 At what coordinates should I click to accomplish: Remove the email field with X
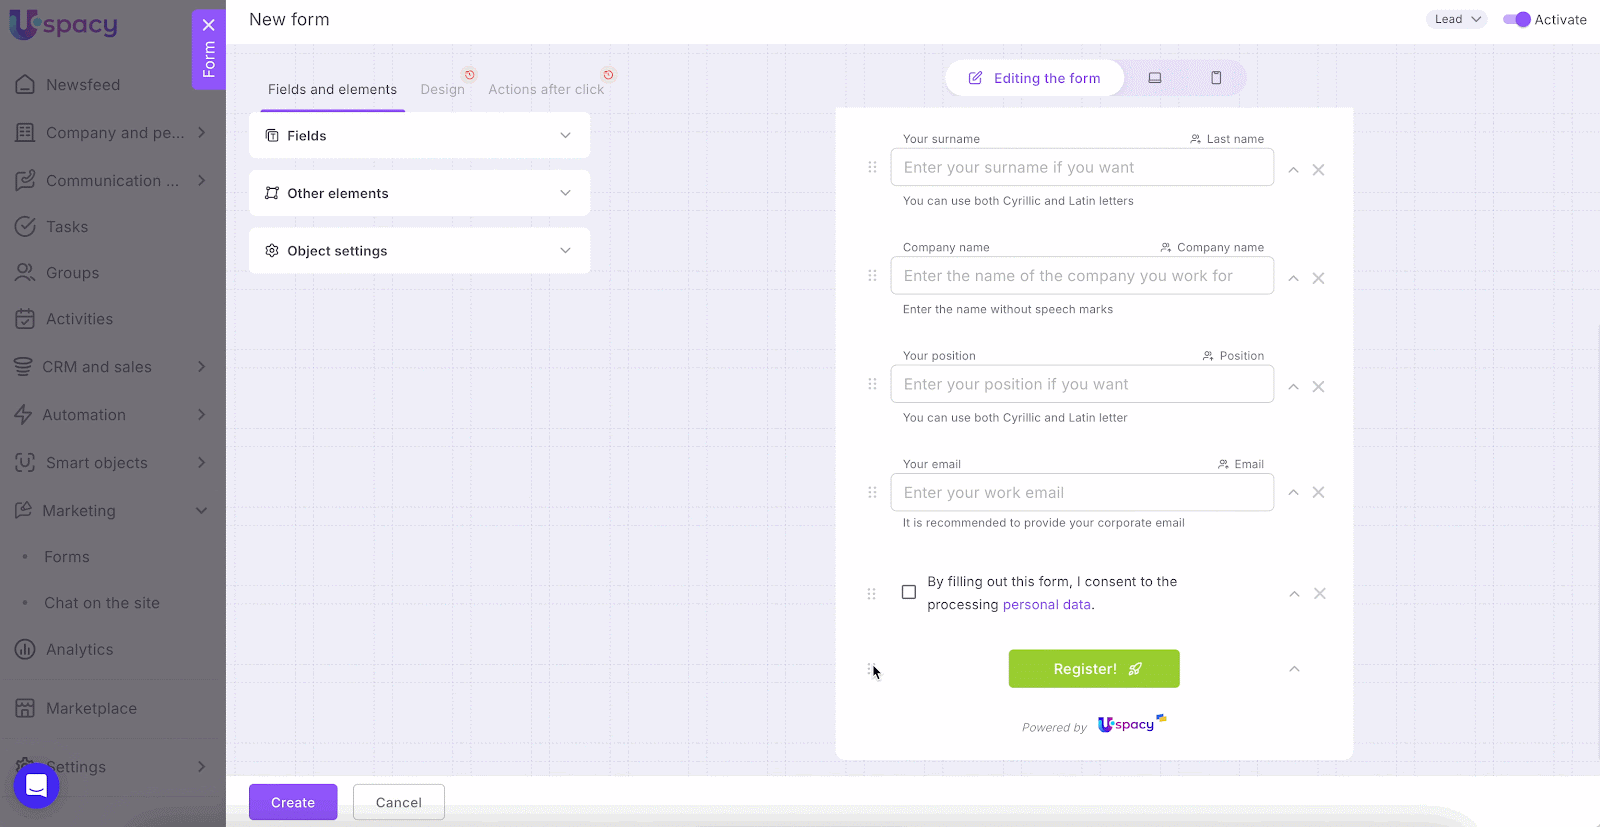pos(1319,492)
